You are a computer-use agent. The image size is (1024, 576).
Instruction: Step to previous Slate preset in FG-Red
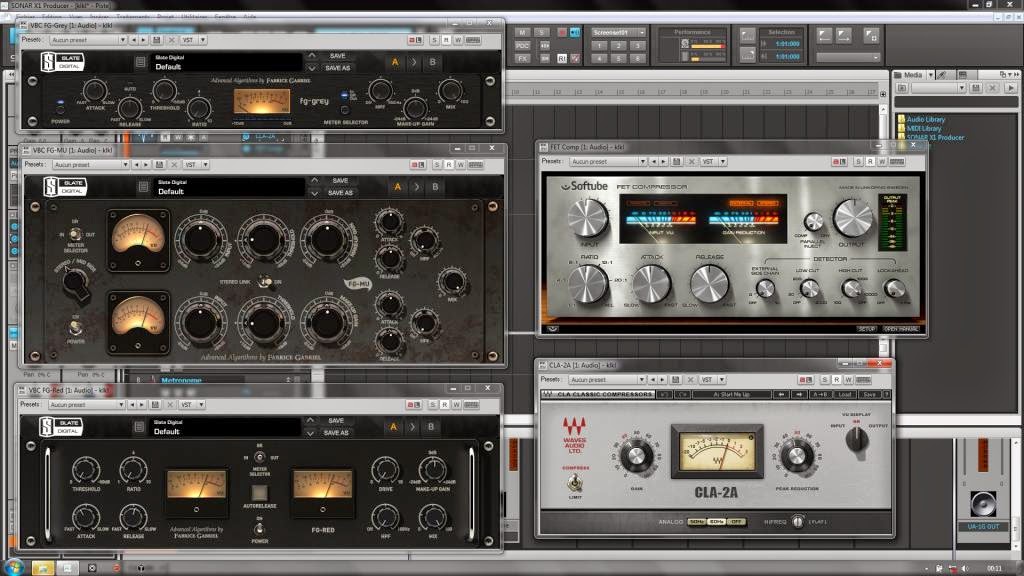pos(310,421)
